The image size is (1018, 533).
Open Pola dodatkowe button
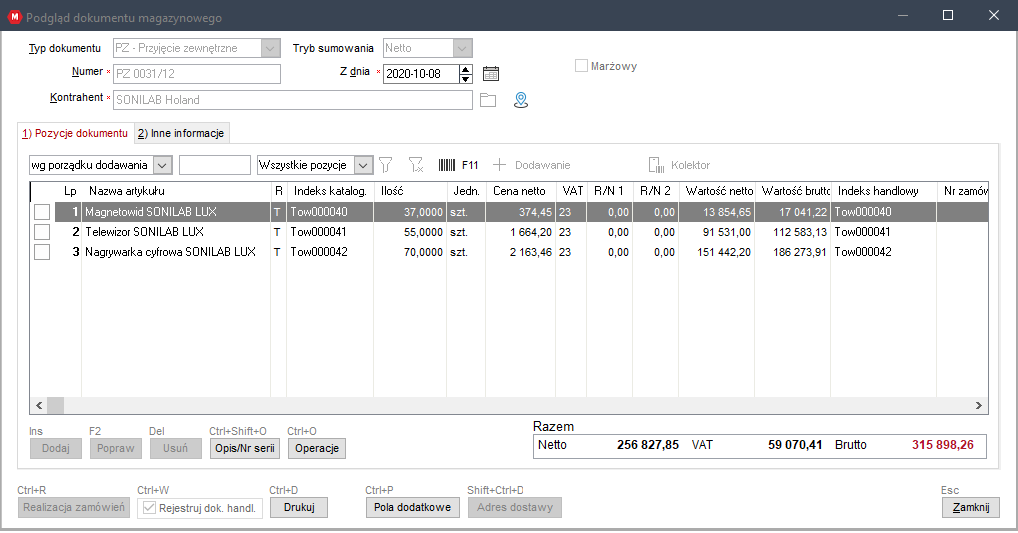pyautogui.click(x=413, y=508)
